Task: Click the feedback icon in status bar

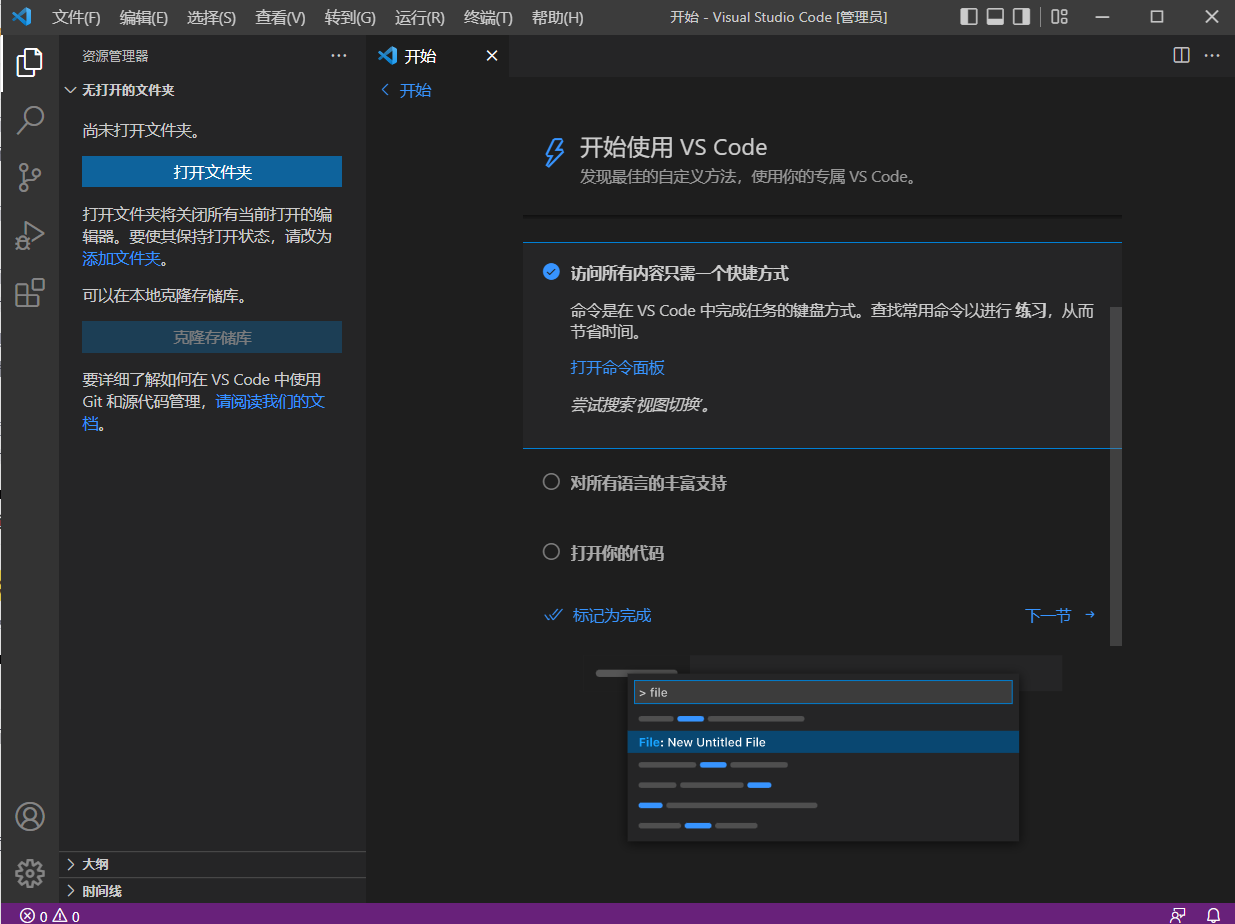Action: tap(1178, 916)
